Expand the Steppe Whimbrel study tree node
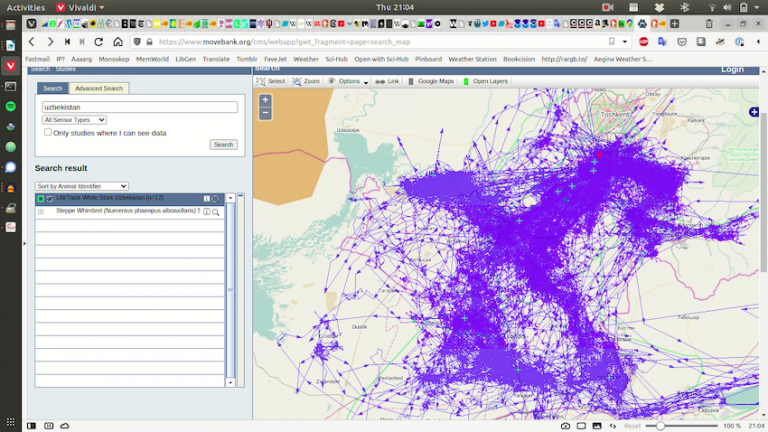Image resolution: width=768 pixels, height=432 pixels. [41, 212]
